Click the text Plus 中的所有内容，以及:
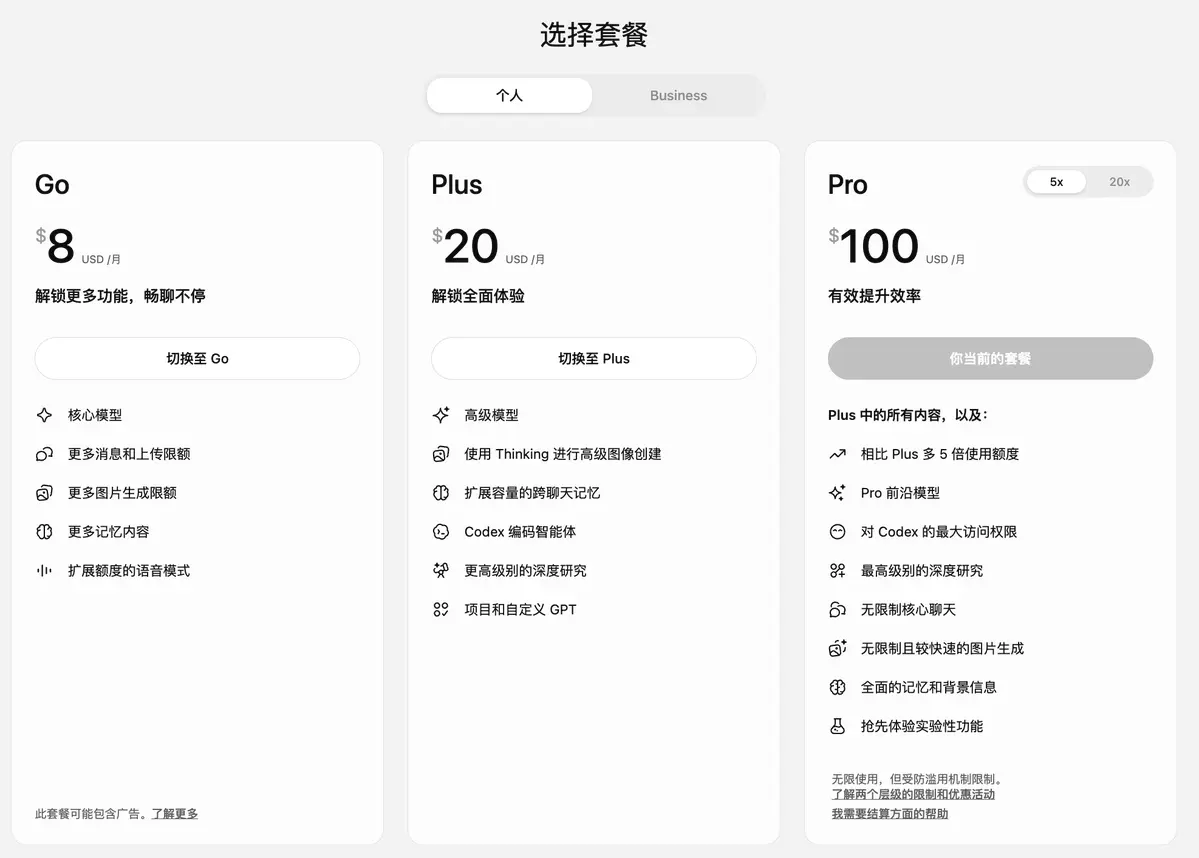This screenshot has width=1199, height=858. [908, 415]
